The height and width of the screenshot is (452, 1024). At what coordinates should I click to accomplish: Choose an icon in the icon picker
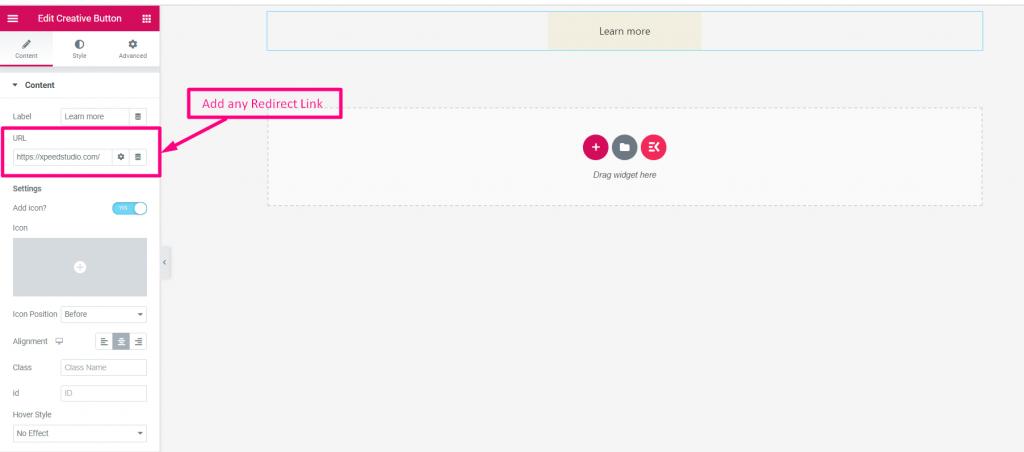click(80, 267)
